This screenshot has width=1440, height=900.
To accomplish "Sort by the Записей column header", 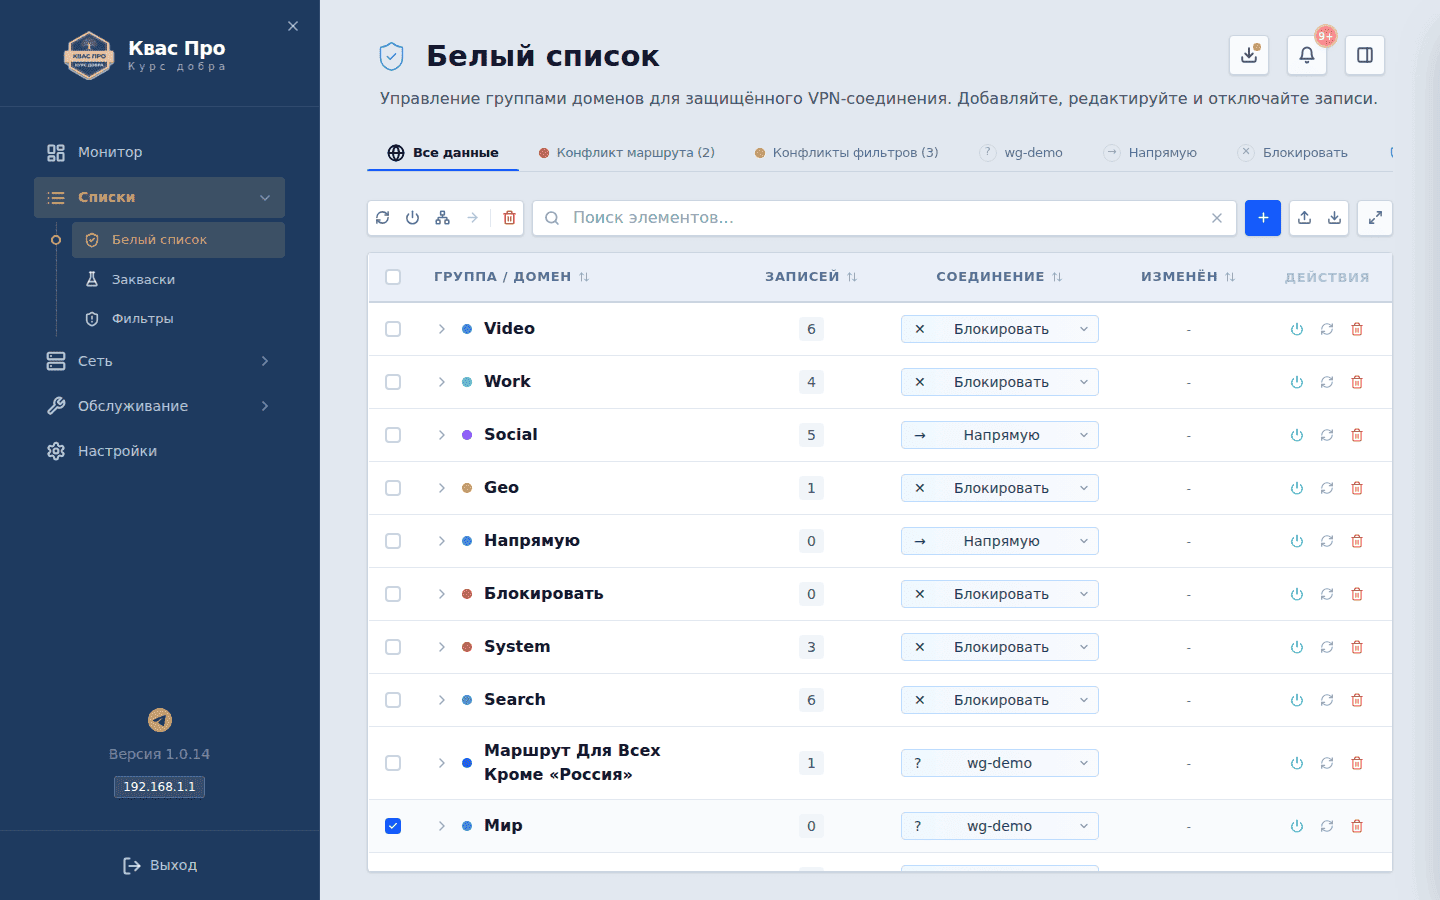I will [x=811, y=277].
